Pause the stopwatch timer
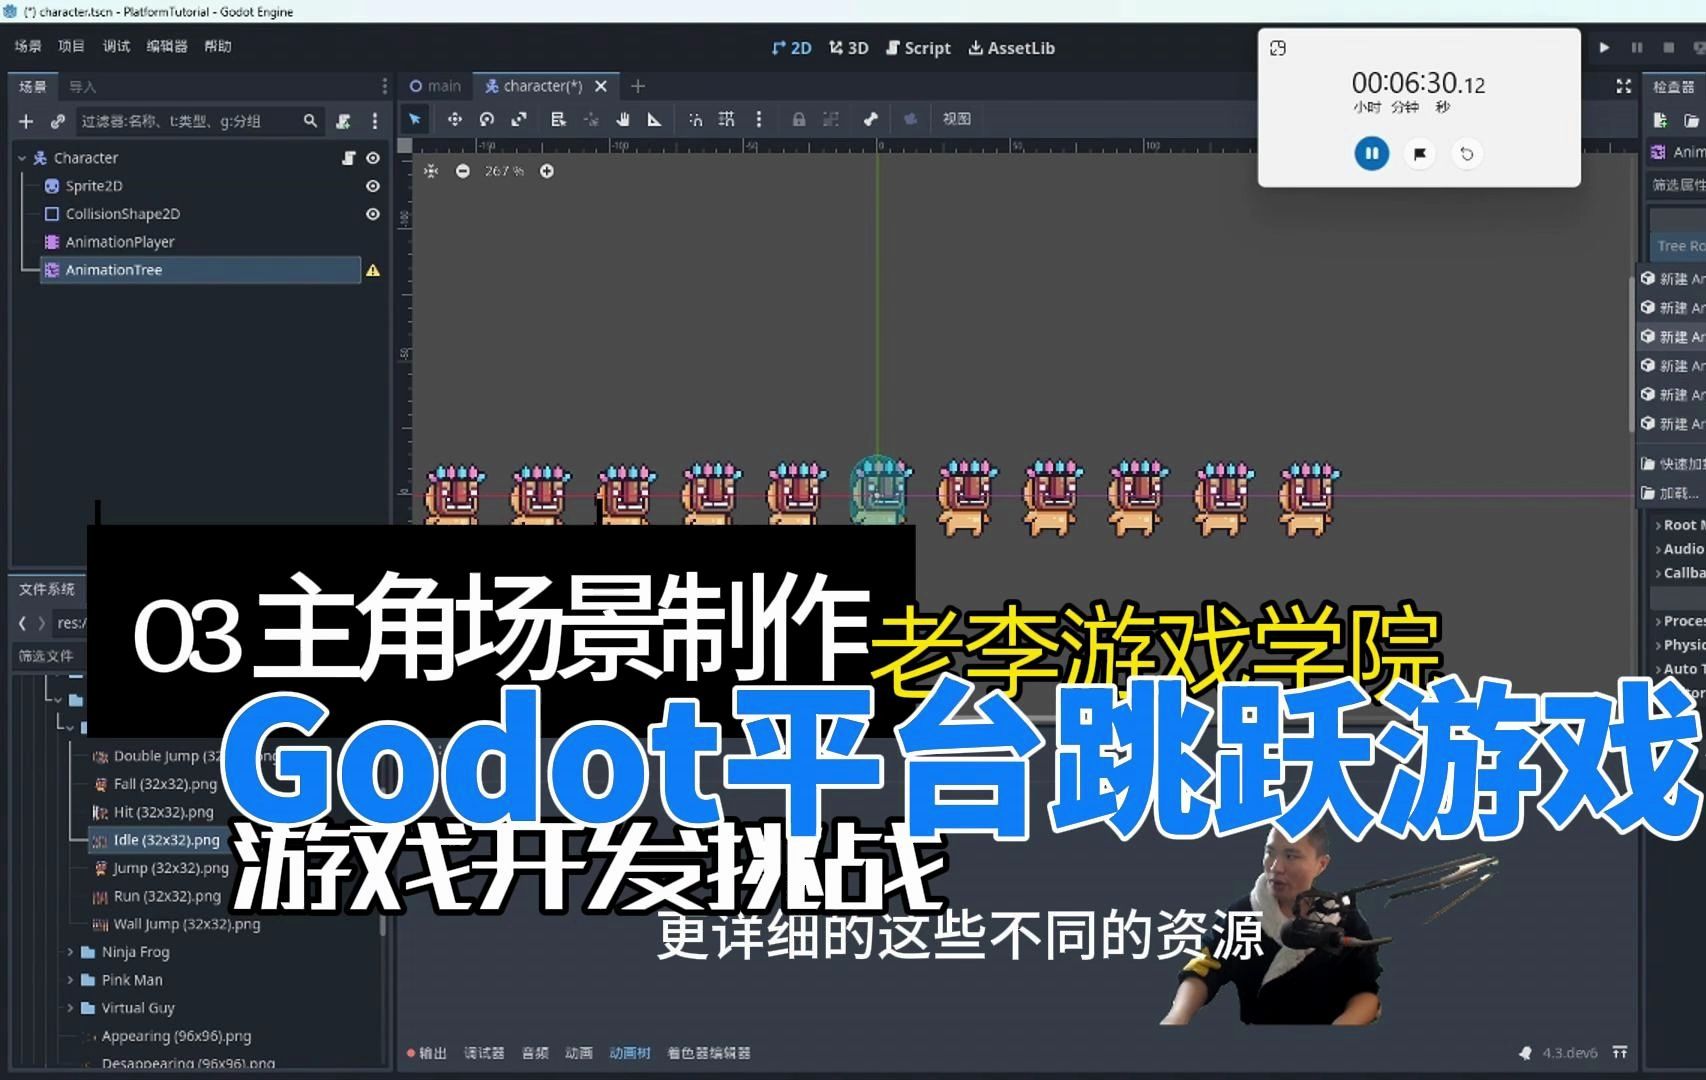The height and width of the screenshot is (1080, 1706). pyautogui.click(x=1372, y=154)
